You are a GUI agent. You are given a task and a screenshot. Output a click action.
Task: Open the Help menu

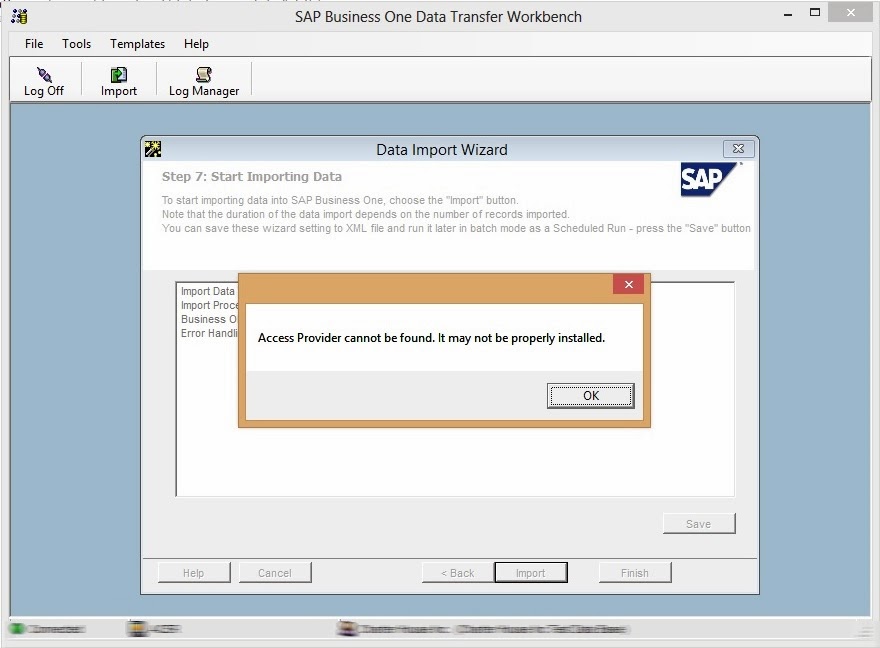(196, 44)
